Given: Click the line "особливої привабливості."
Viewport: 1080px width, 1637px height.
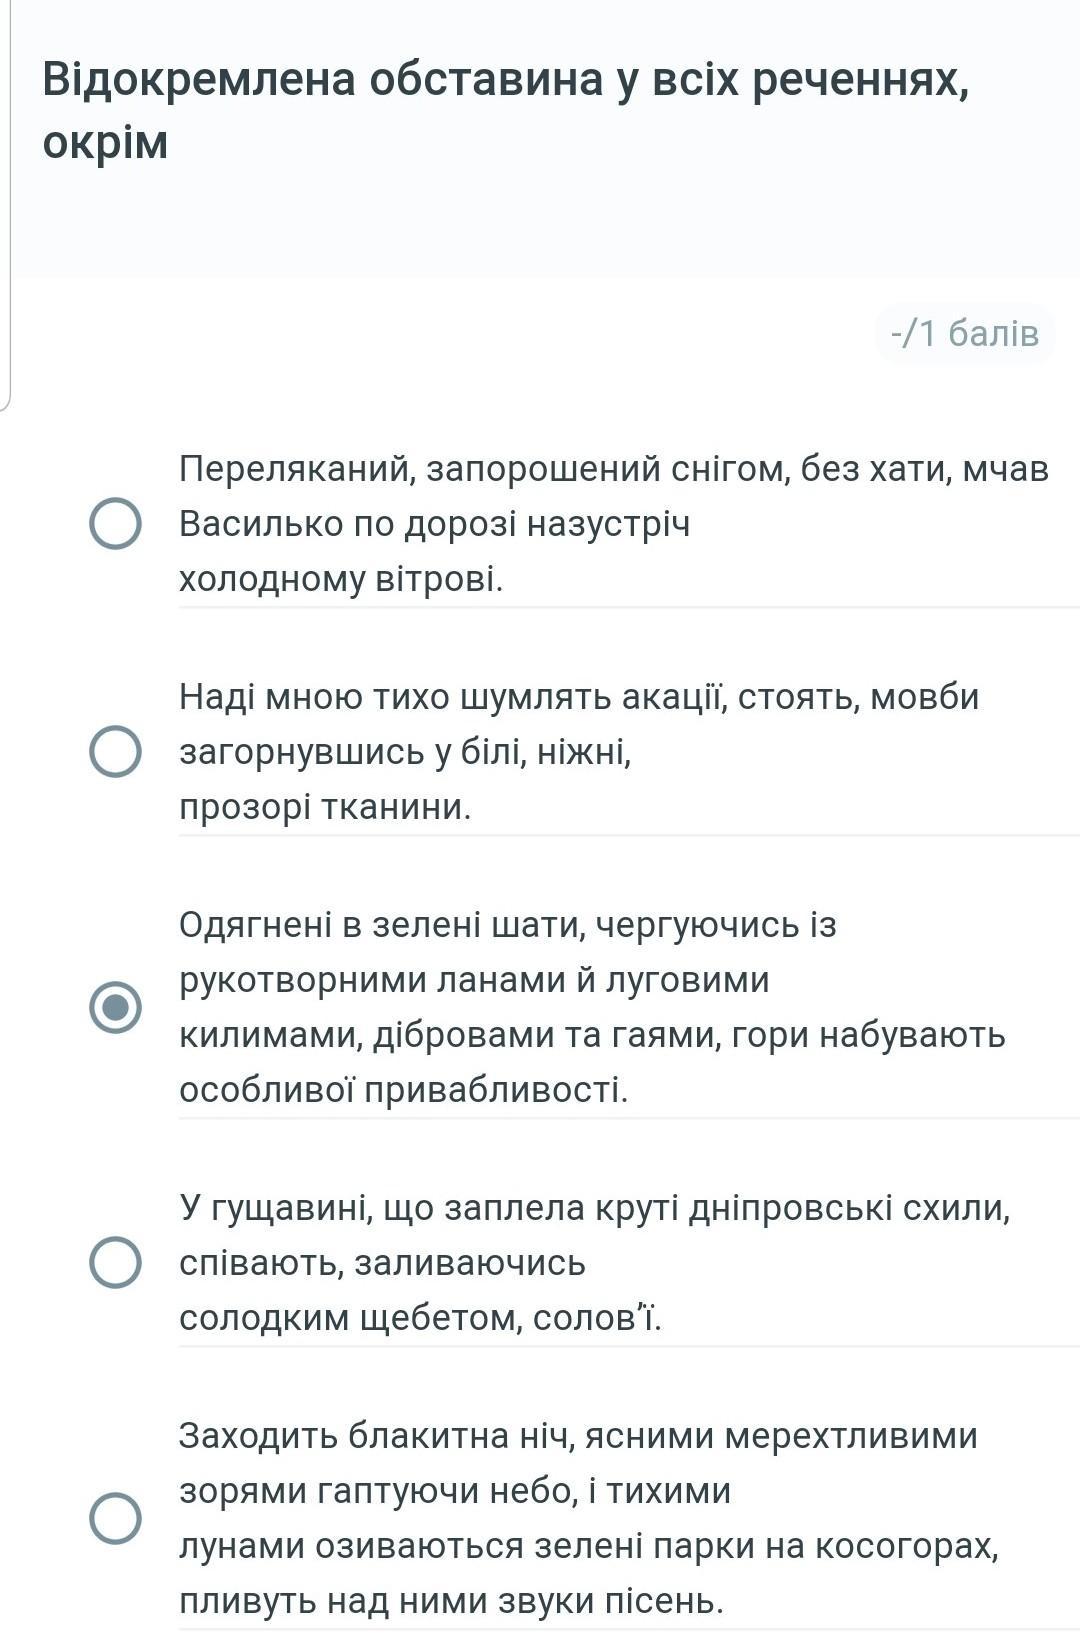Looking at the screenshot, I should coord(403,1089).
